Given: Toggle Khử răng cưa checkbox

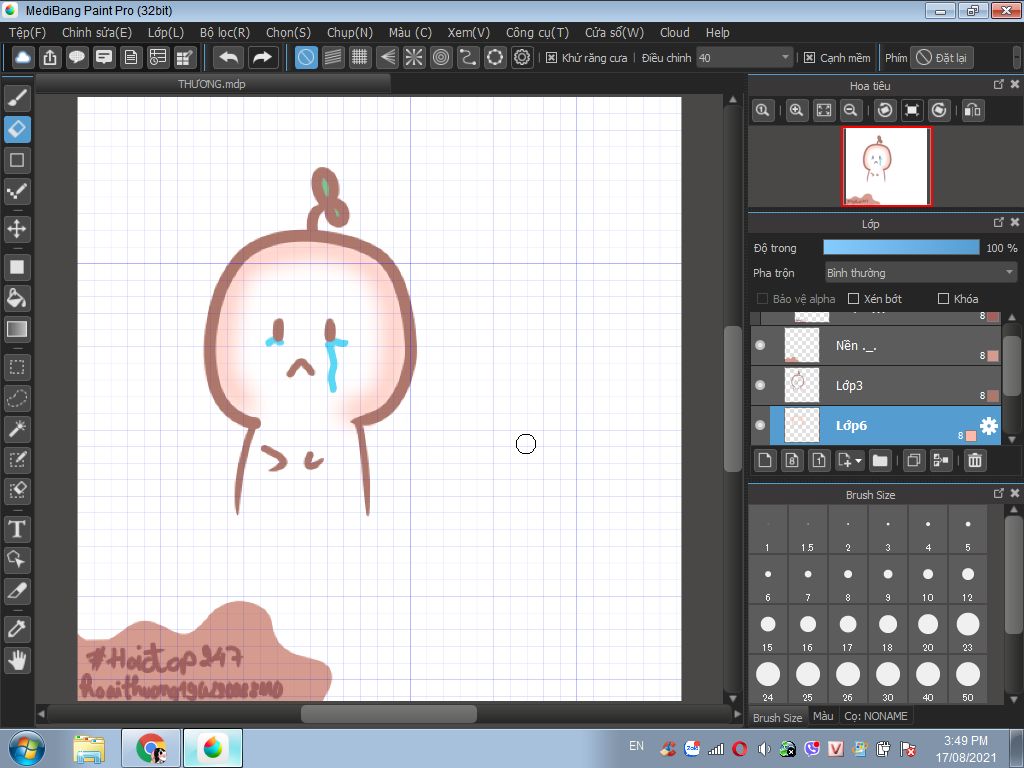Looking at the screenshot, I should pyautogui.click(x=551, y=57).
